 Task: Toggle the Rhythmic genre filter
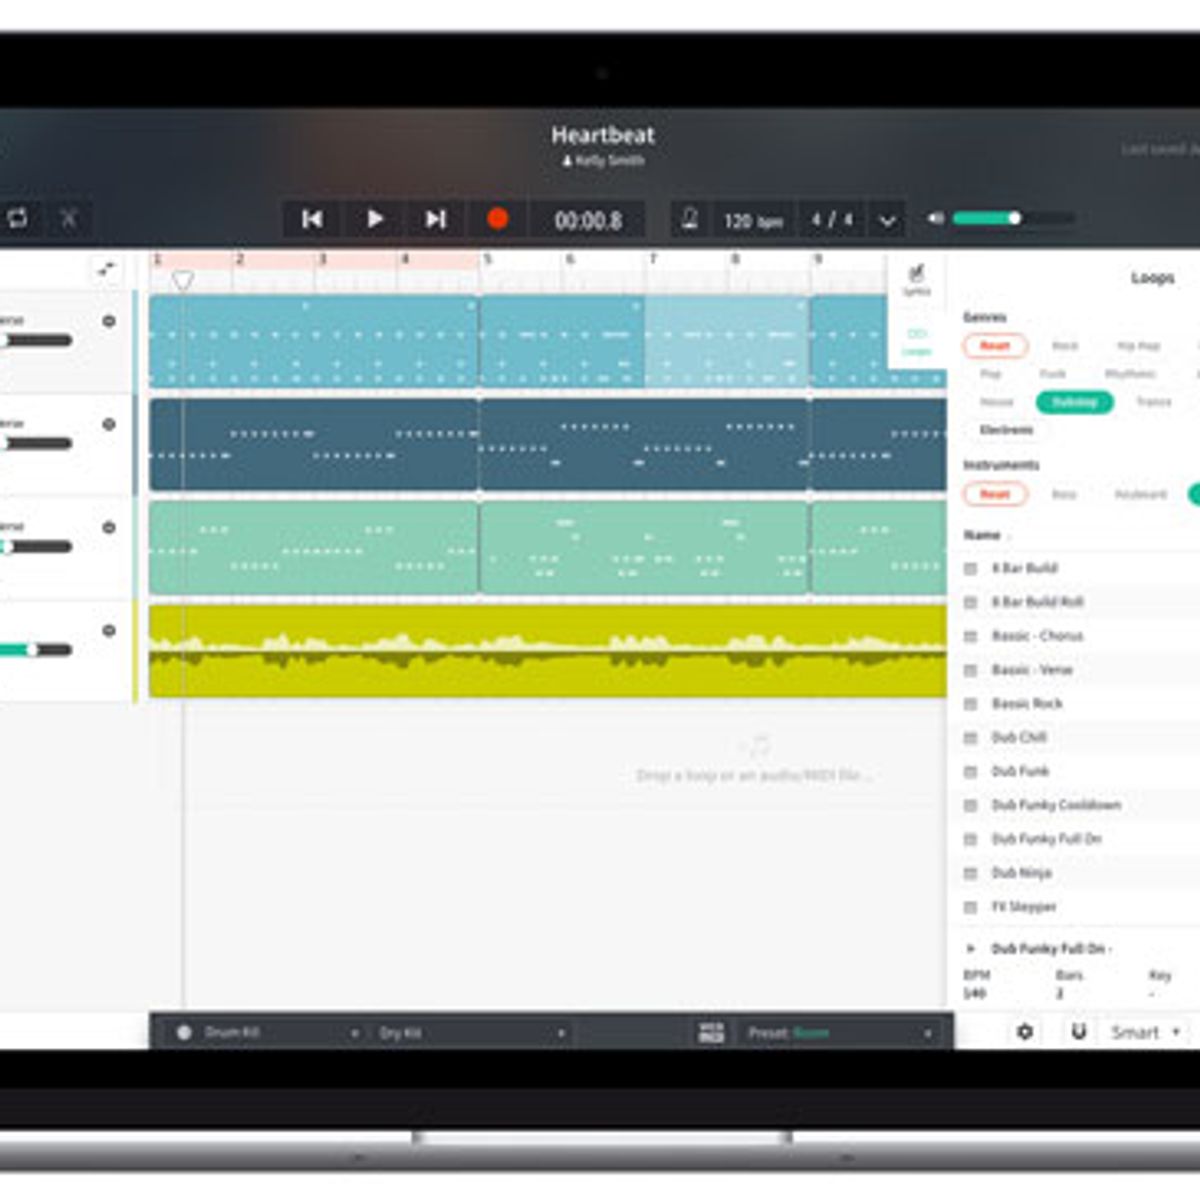point(1130,374)
